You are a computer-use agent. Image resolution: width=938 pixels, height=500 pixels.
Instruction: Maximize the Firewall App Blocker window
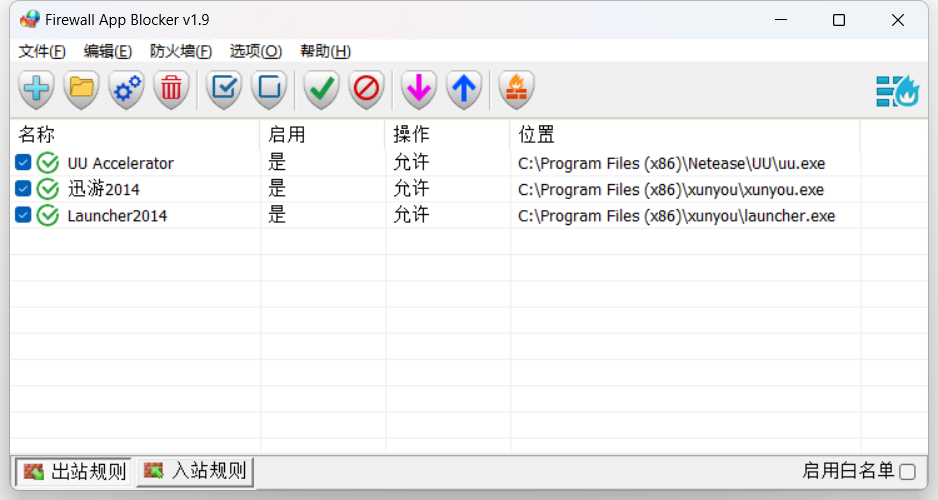[x=839, y=20]
